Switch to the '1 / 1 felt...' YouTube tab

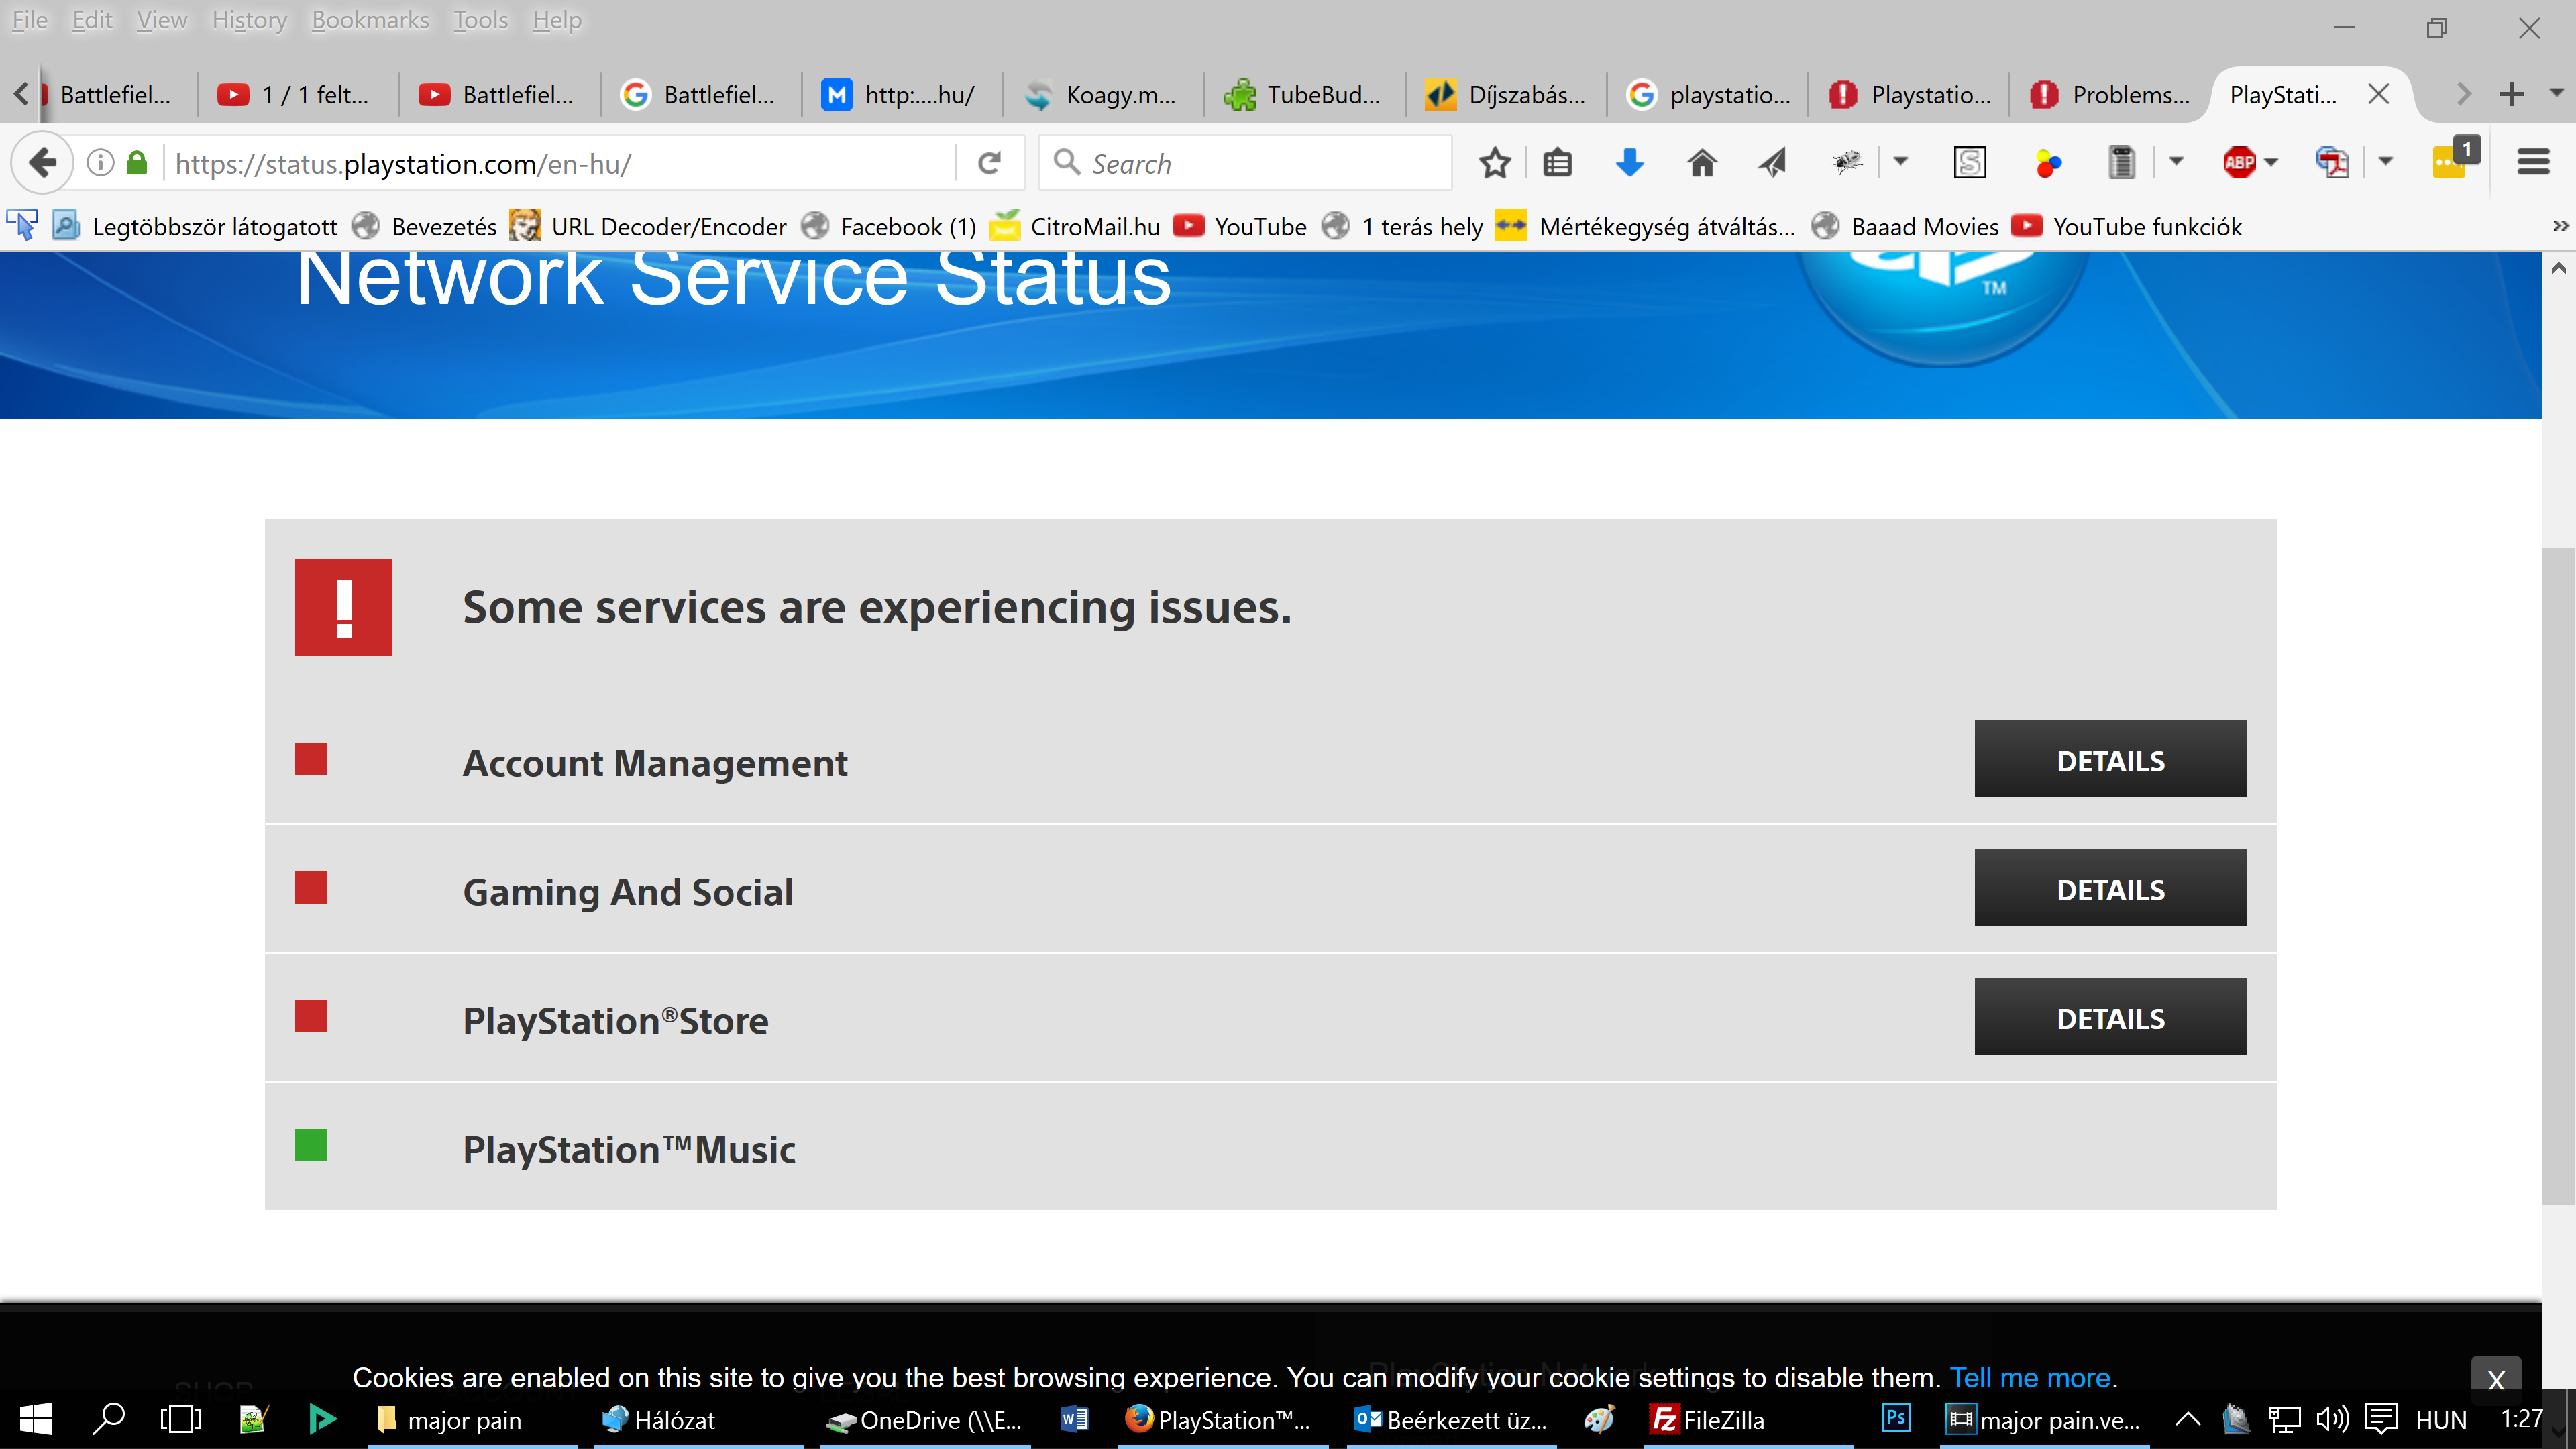[x=298, y=95]
